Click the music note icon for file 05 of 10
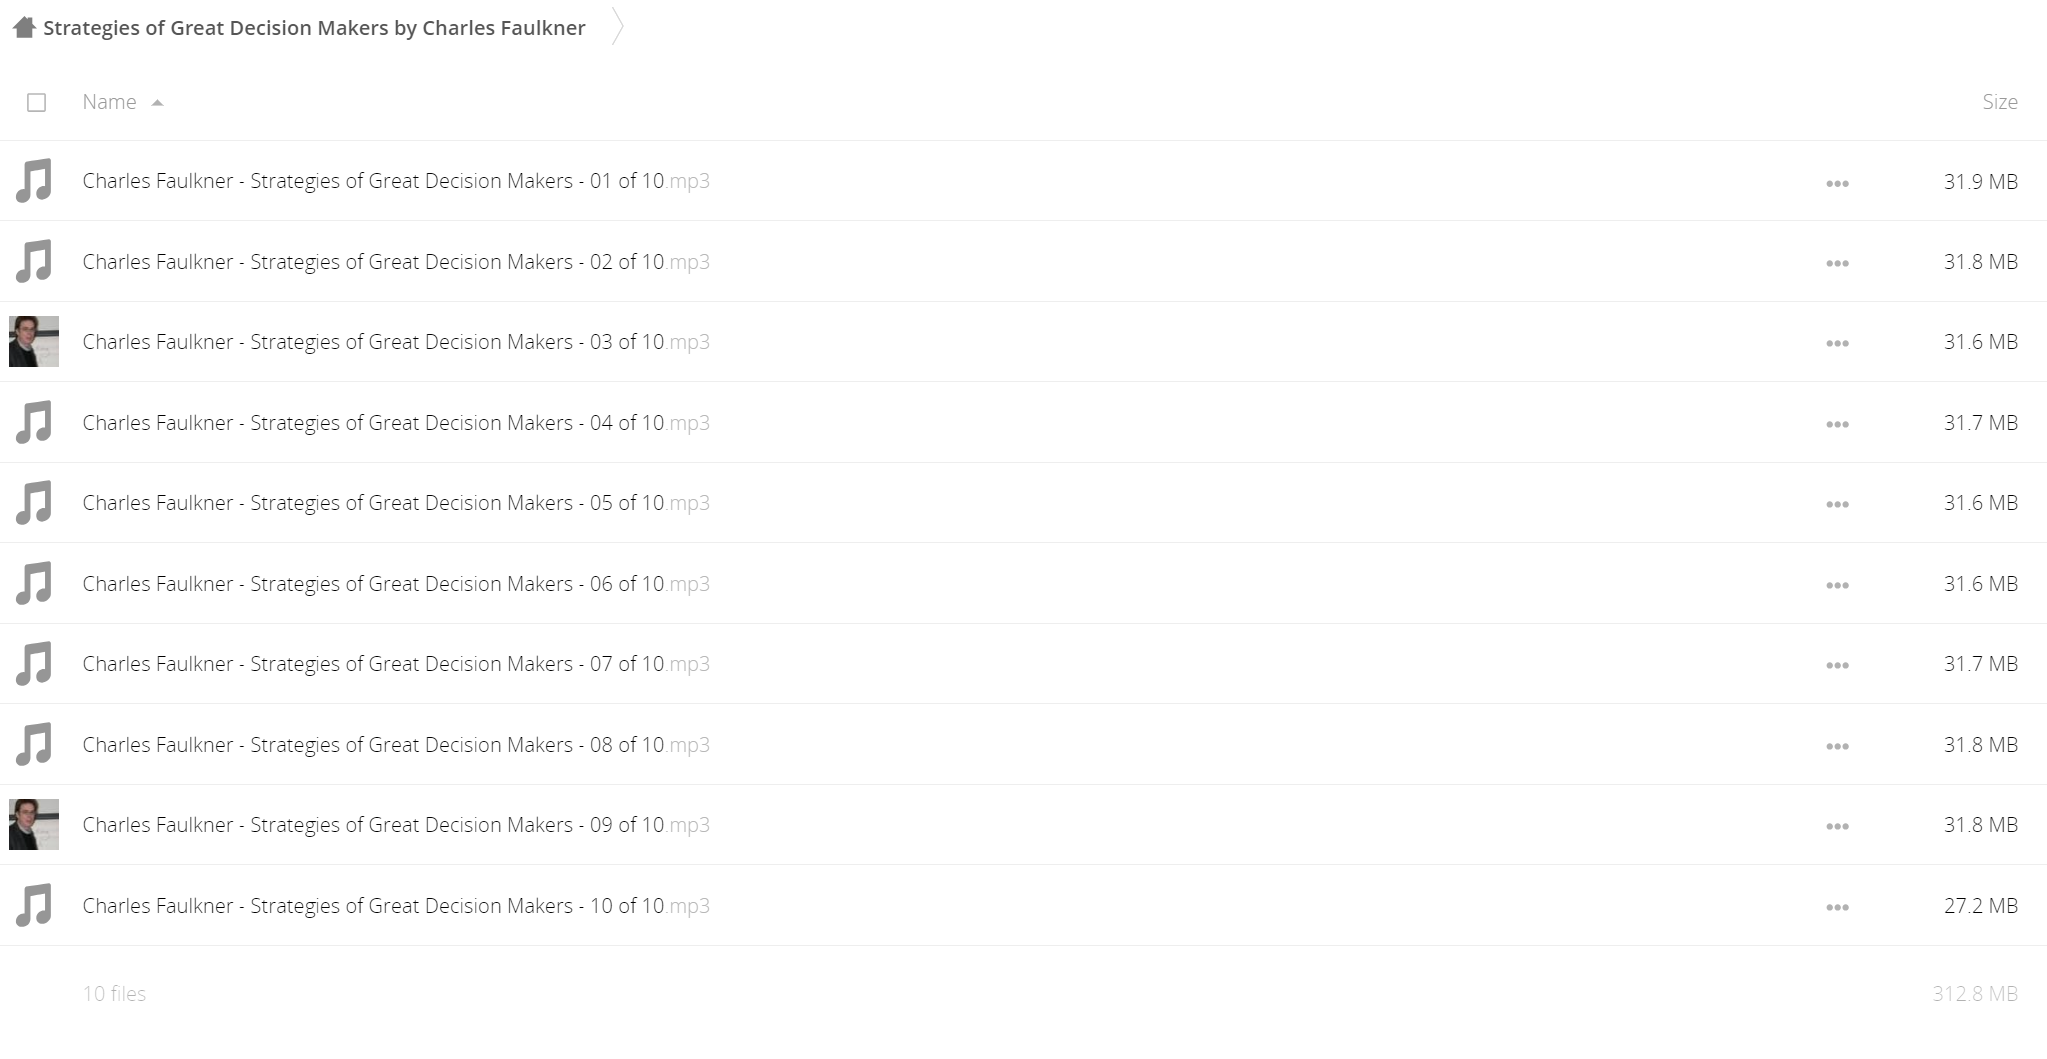2047x1059 pixels. pyautogui.click(x=34, y=503)
